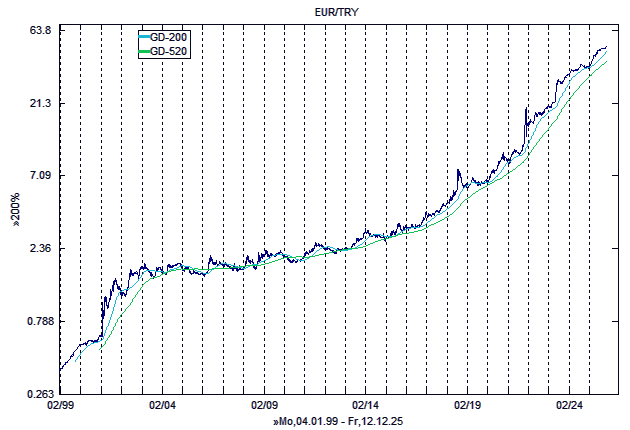Click the 02/04 x-axis date label
This screenshot has width=630, height=430.
pyautogui.click(x=162, y=407)
